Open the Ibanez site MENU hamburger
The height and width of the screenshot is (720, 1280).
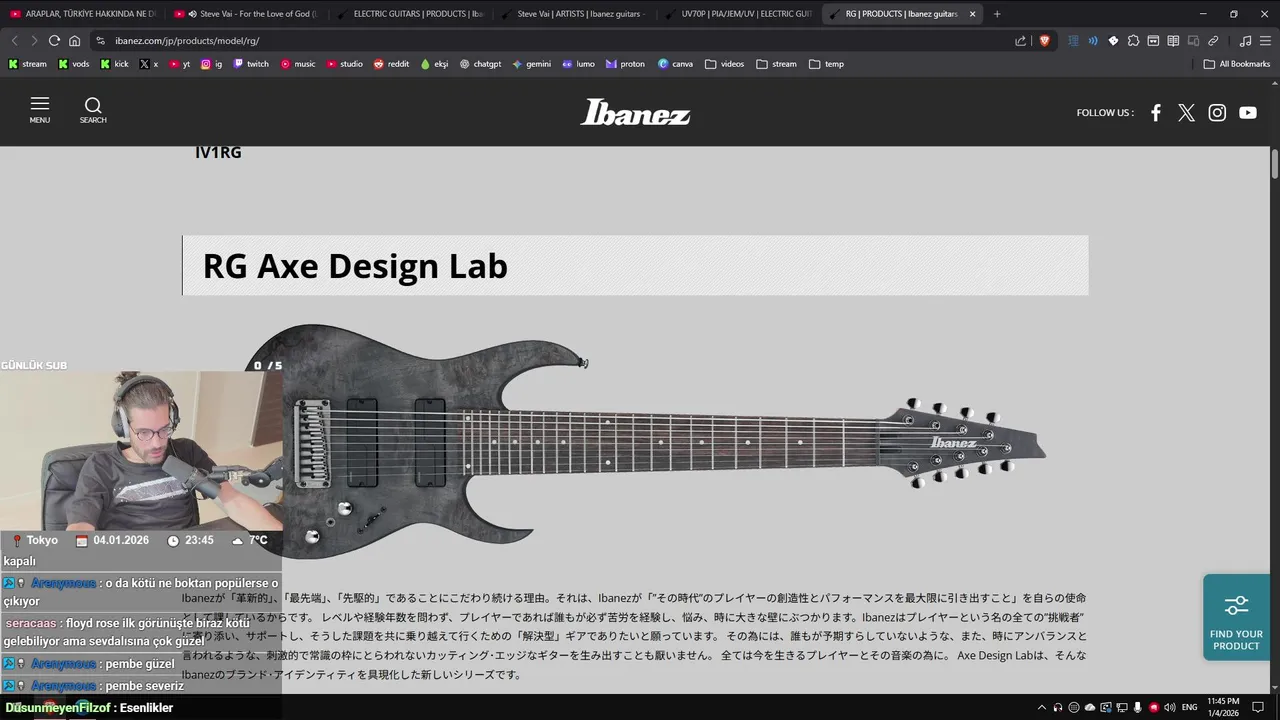(40, 110)
